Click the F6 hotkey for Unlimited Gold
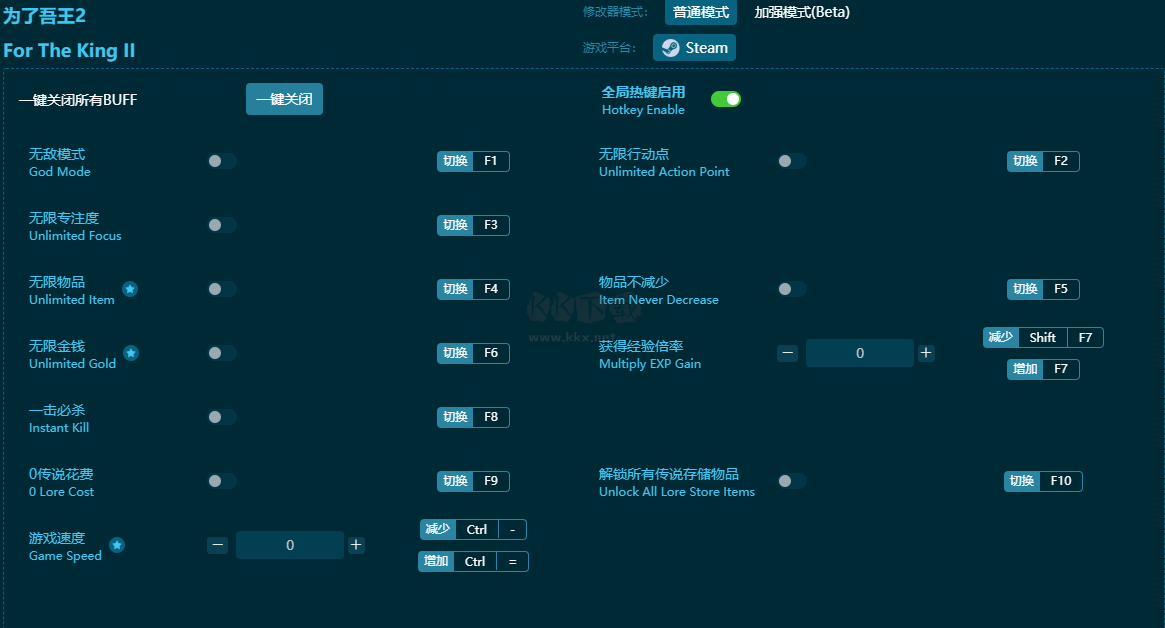The width and height of the screenshot is (1165, 628). (473, 353)
